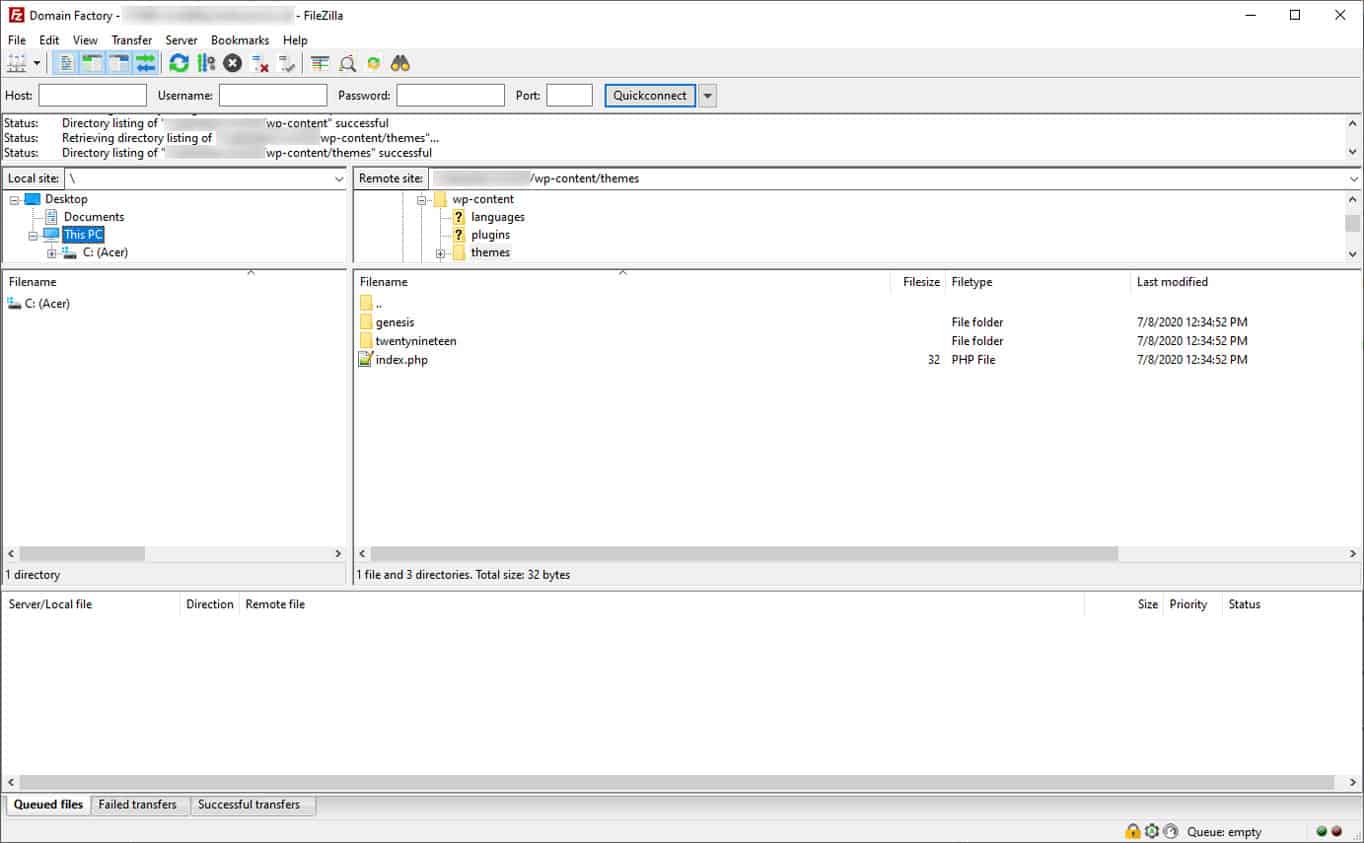Disconnect from the current server

point(260,63)
